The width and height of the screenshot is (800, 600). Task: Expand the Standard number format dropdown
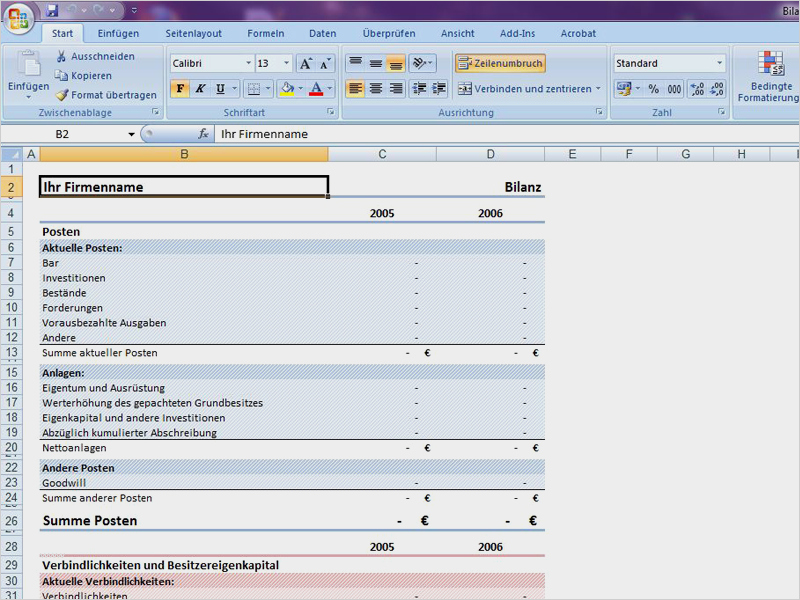719,63
